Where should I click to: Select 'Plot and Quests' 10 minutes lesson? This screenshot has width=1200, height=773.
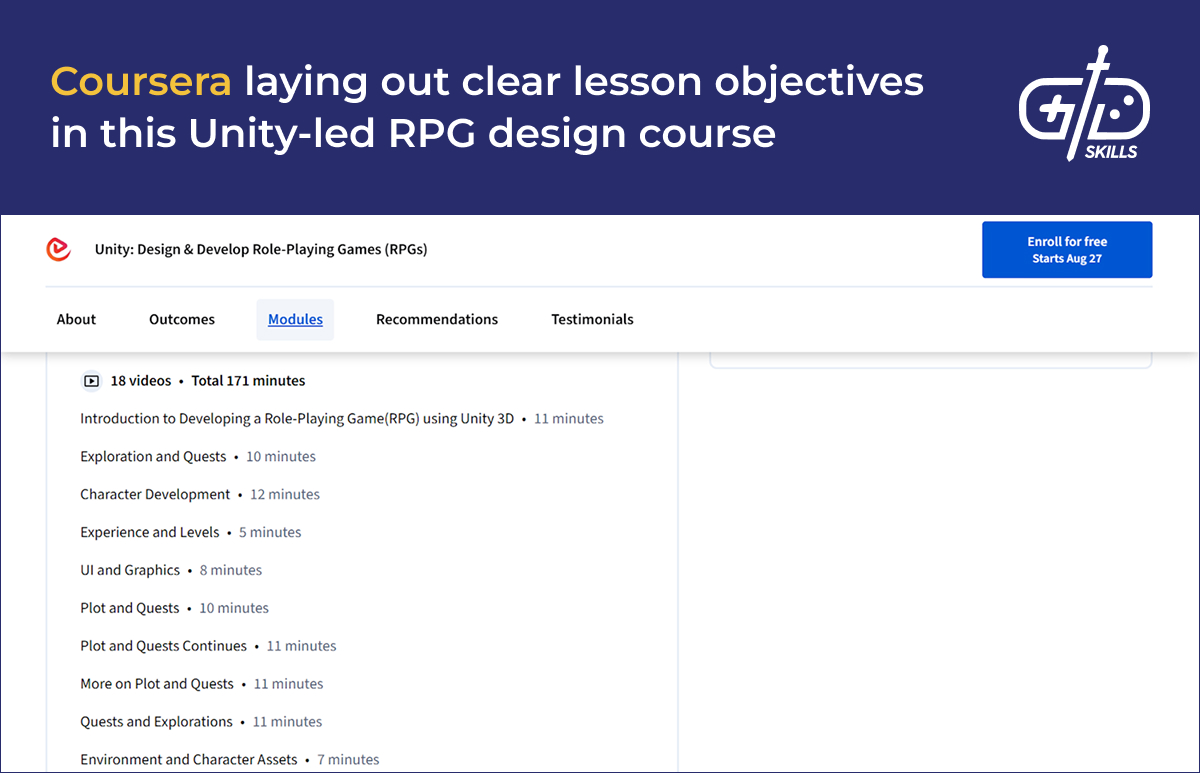coord(175,609)
